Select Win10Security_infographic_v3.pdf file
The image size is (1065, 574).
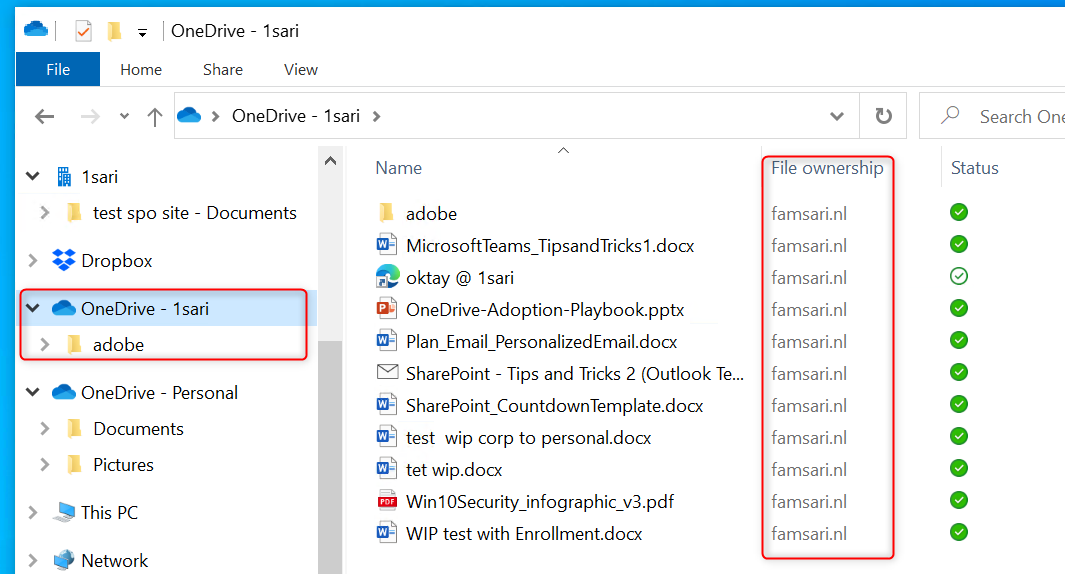coord(540,502)
